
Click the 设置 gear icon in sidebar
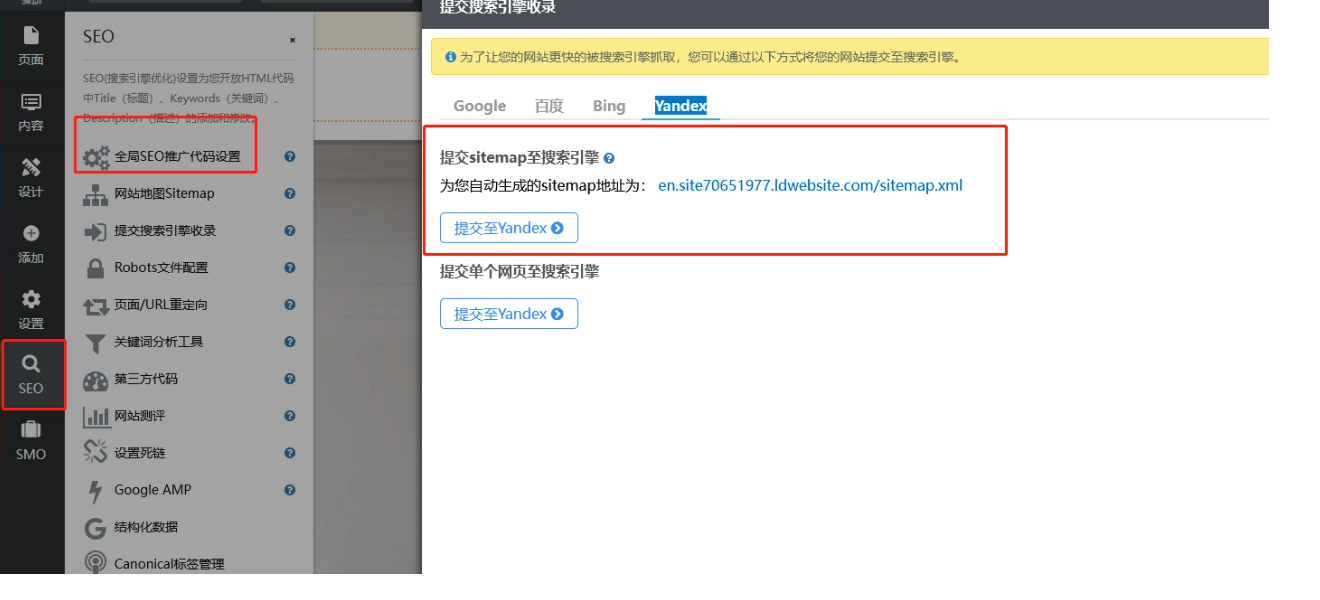point(31,309)
